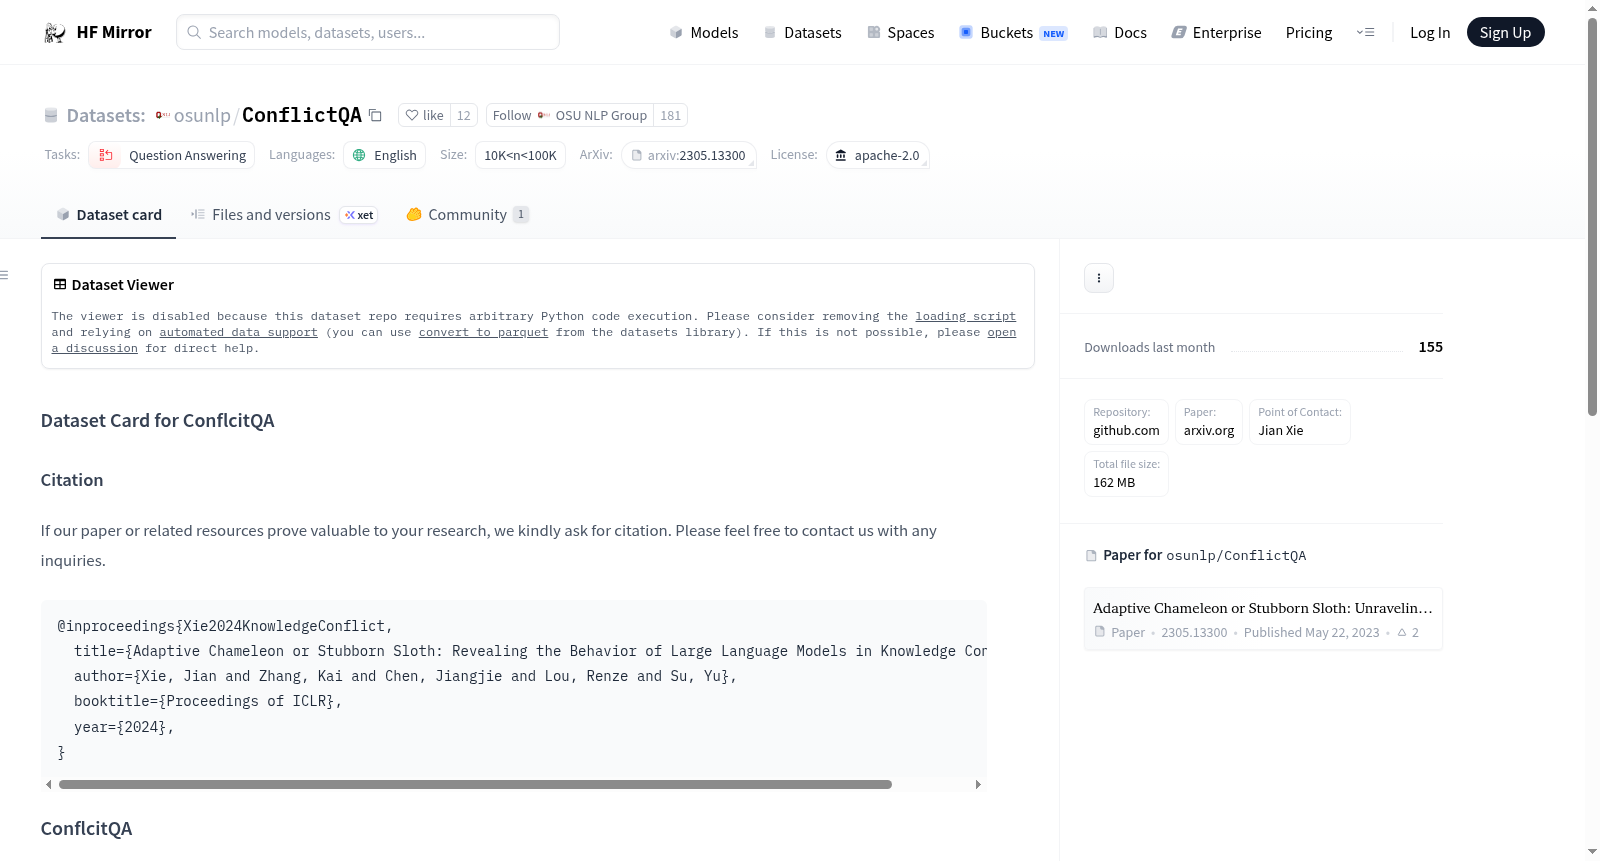Click the datasets stack icon beside Datasets label

click(51, 116)
